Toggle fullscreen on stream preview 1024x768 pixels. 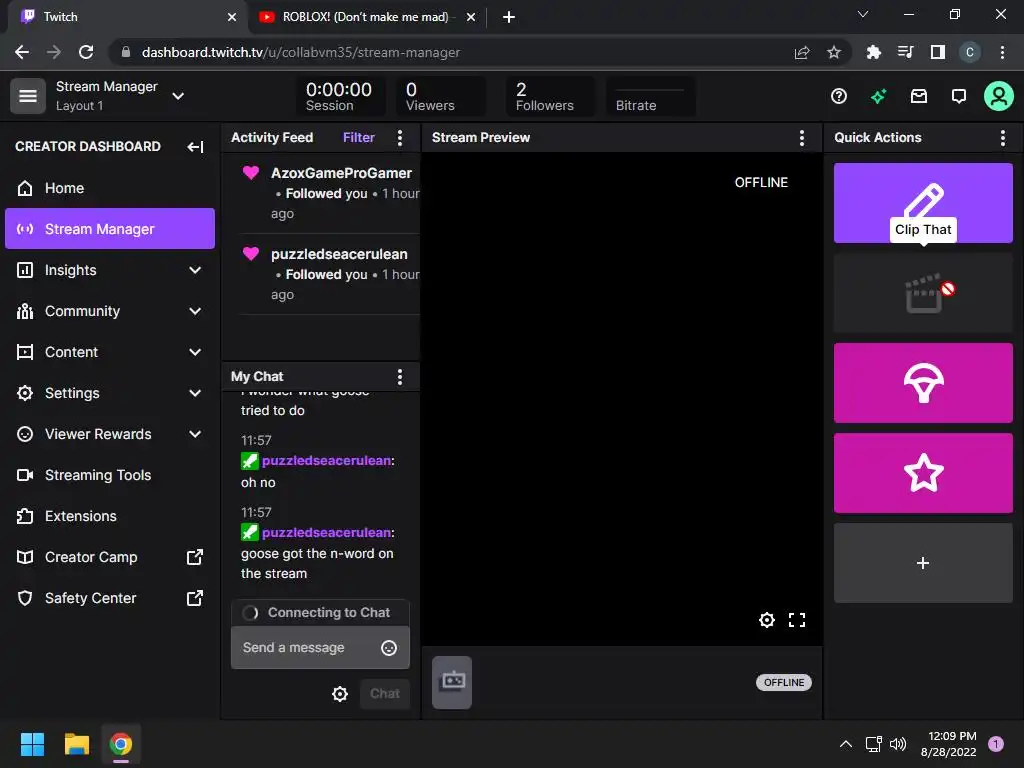(x=797, y=620)
